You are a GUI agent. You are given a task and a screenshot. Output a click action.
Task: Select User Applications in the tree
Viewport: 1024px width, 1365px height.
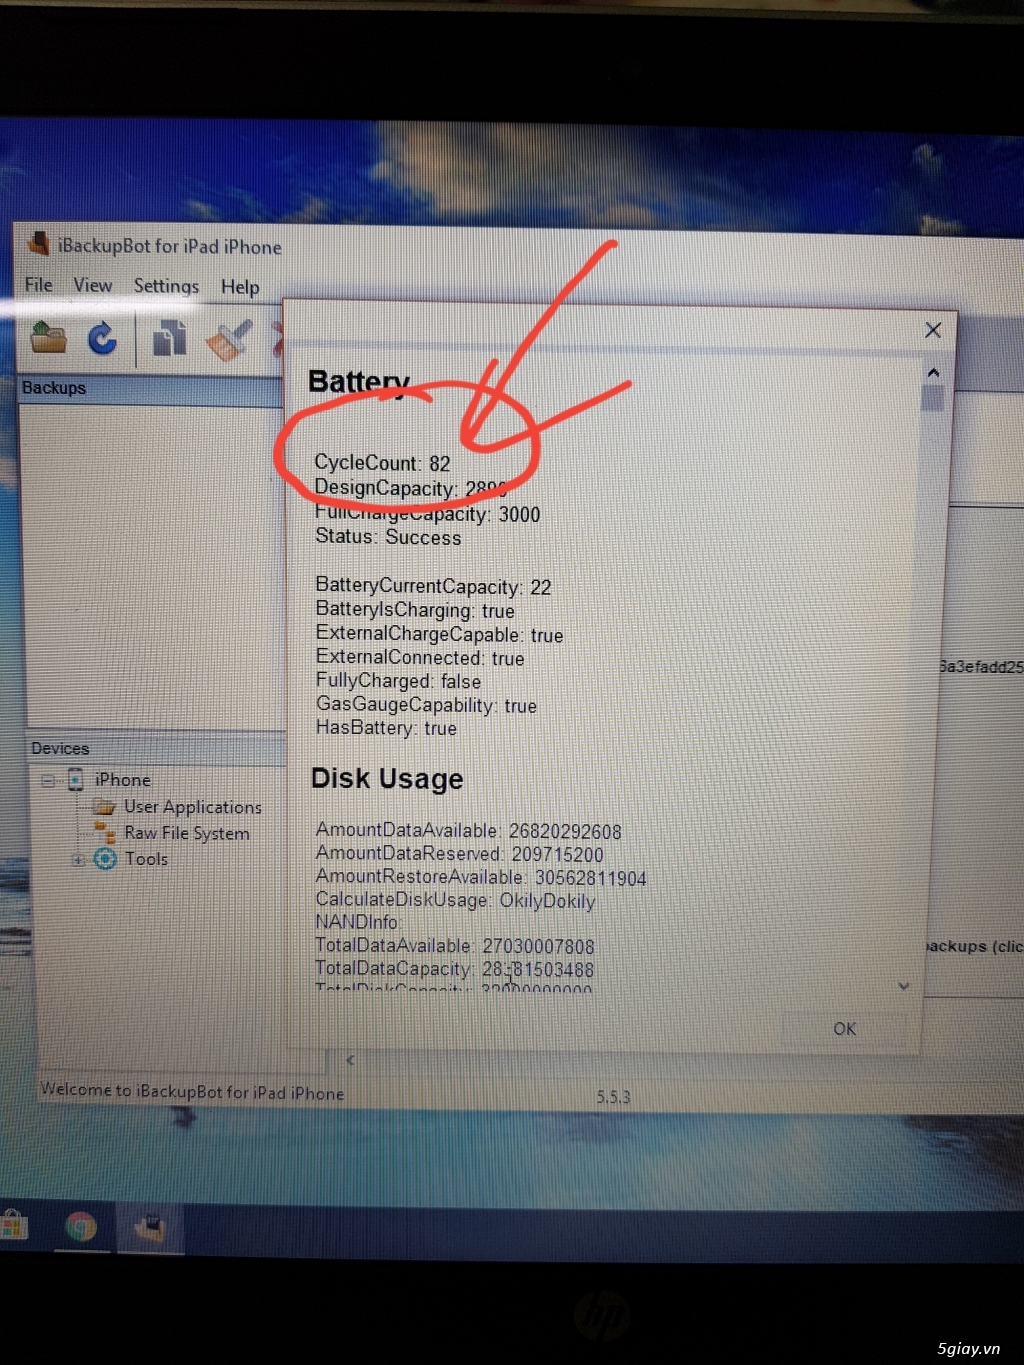[193, 807]
